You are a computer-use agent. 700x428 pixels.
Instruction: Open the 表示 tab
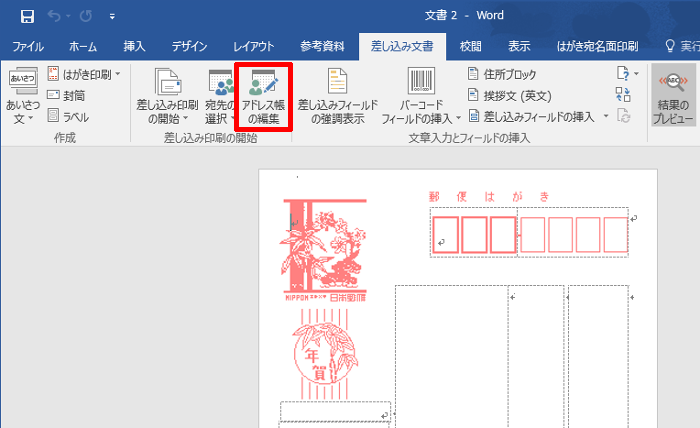(519, 46)
